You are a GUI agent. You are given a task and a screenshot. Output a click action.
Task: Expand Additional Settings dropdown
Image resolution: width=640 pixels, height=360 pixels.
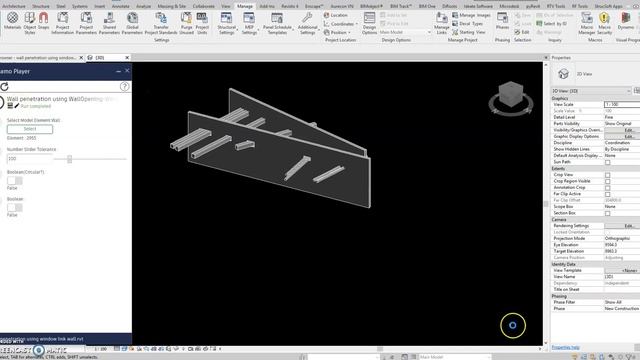pos(307,22)
